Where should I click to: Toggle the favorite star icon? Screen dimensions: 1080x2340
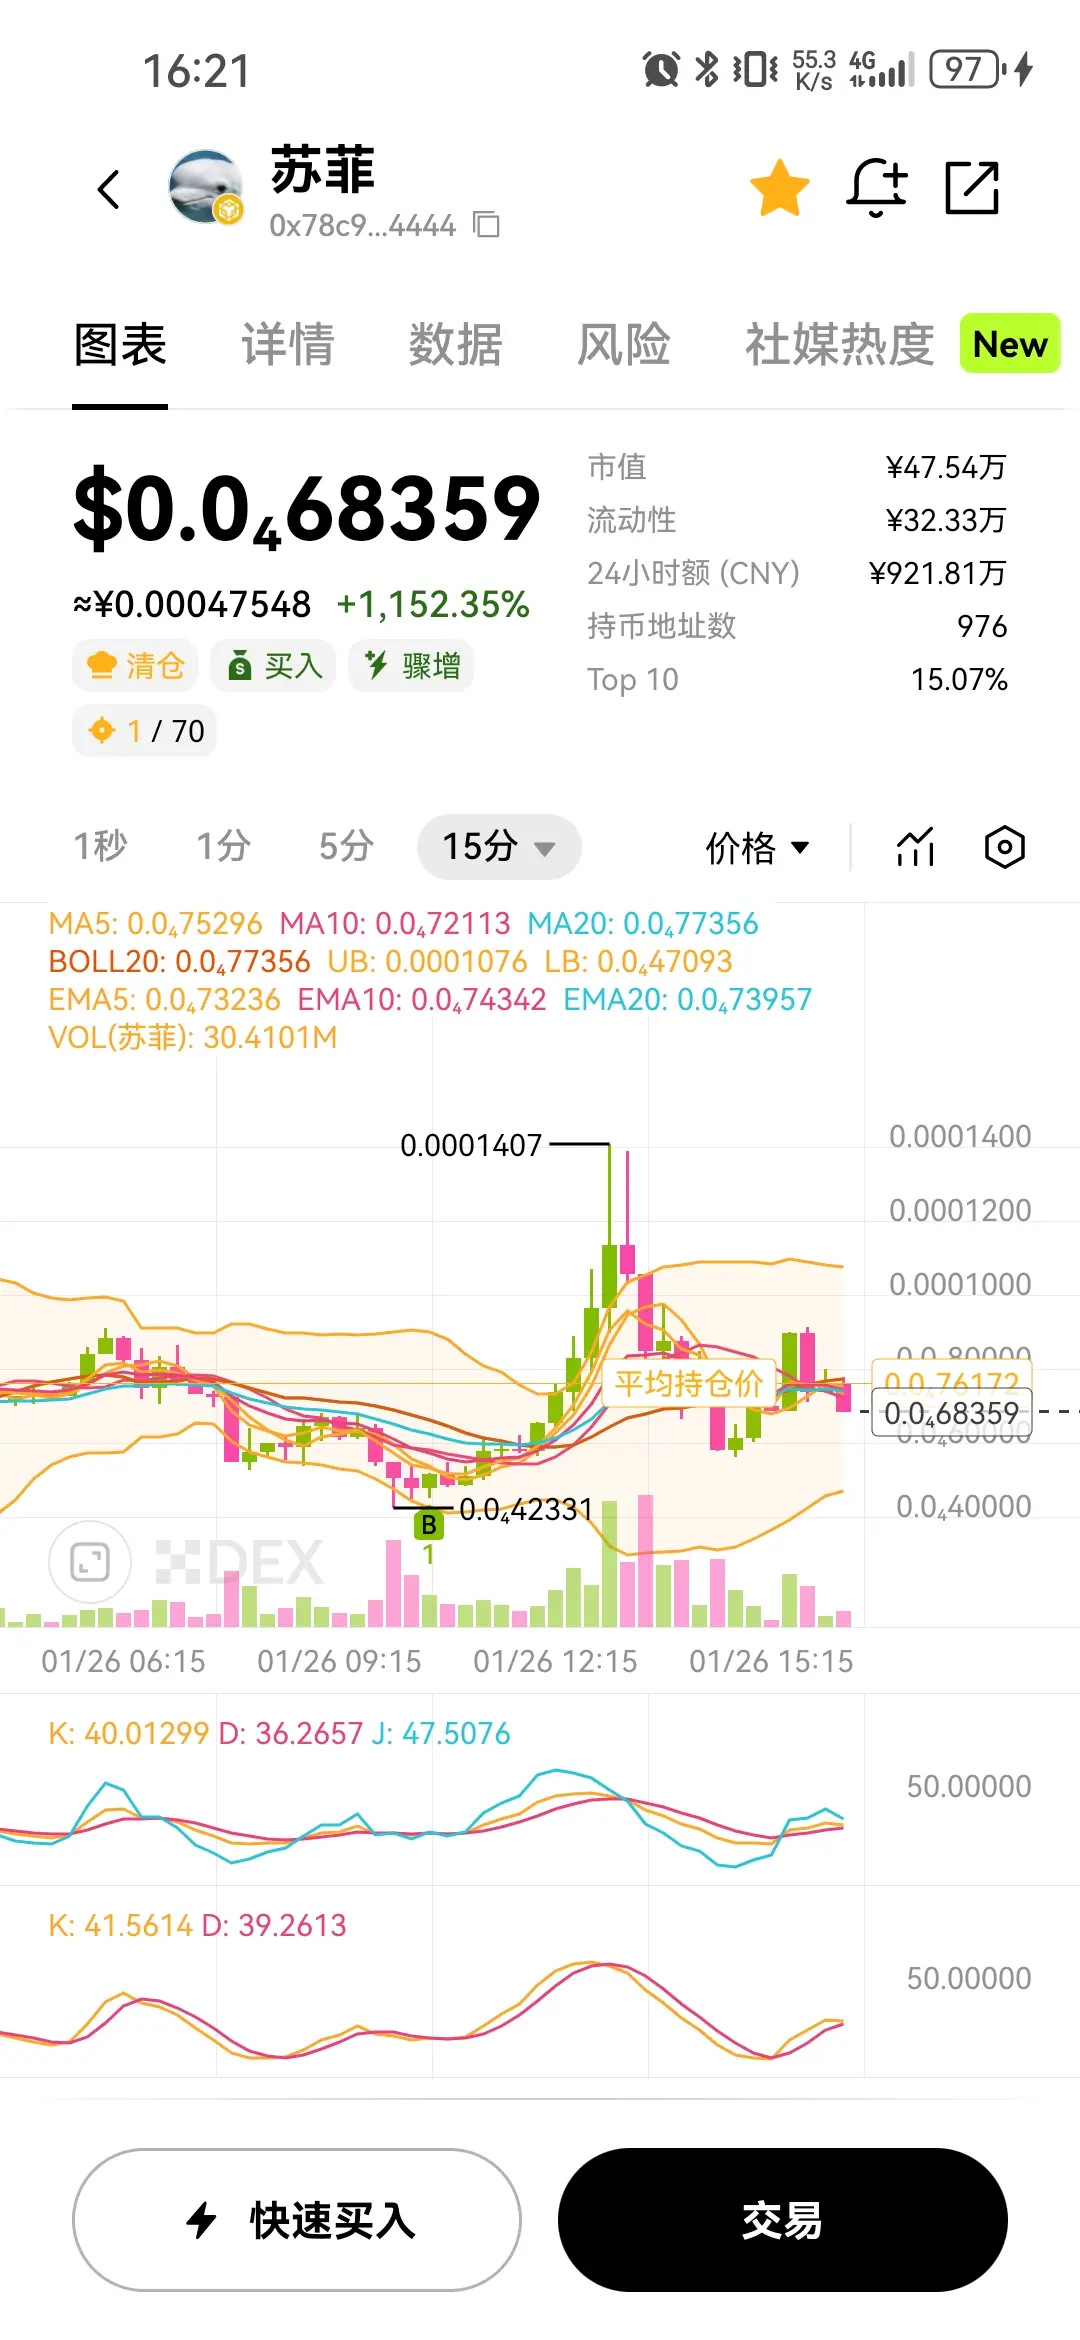[779, 187]
